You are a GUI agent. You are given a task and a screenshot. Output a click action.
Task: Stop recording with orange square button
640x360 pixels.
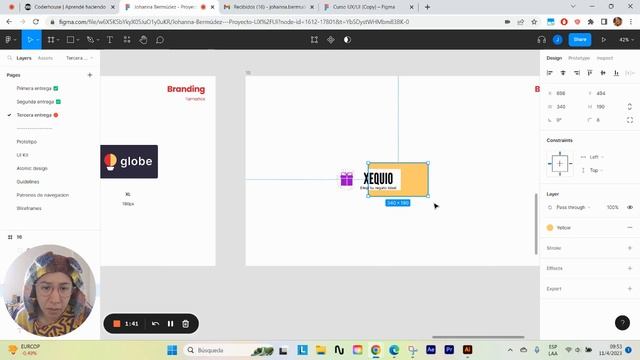coord(116,324)
